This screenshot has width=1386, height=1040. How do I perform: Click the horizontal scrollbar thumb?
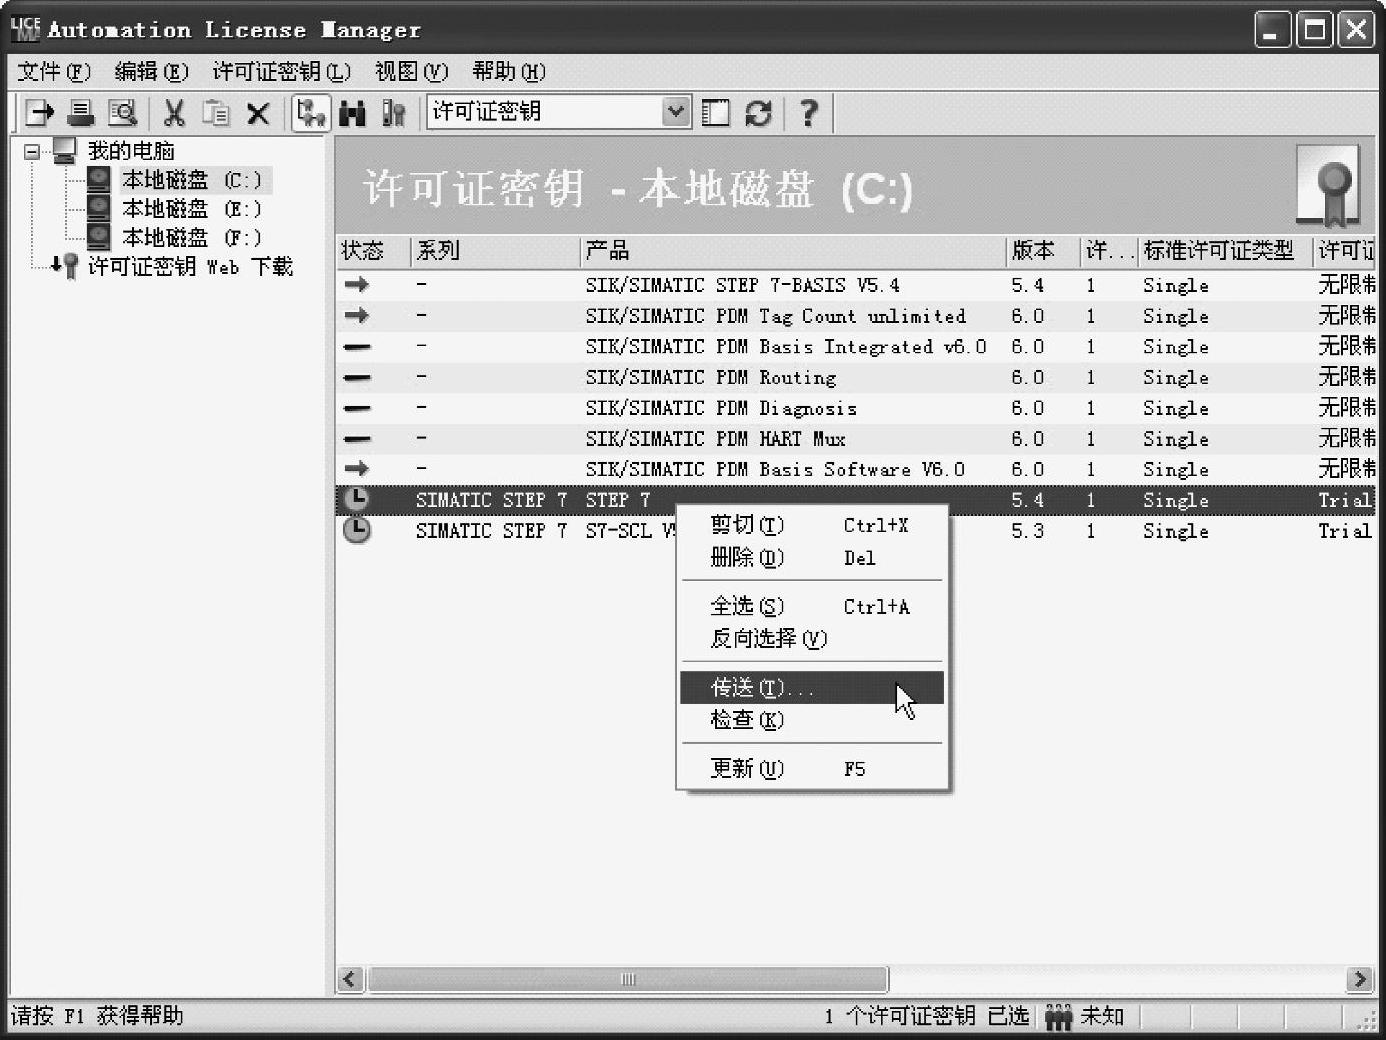627,979
